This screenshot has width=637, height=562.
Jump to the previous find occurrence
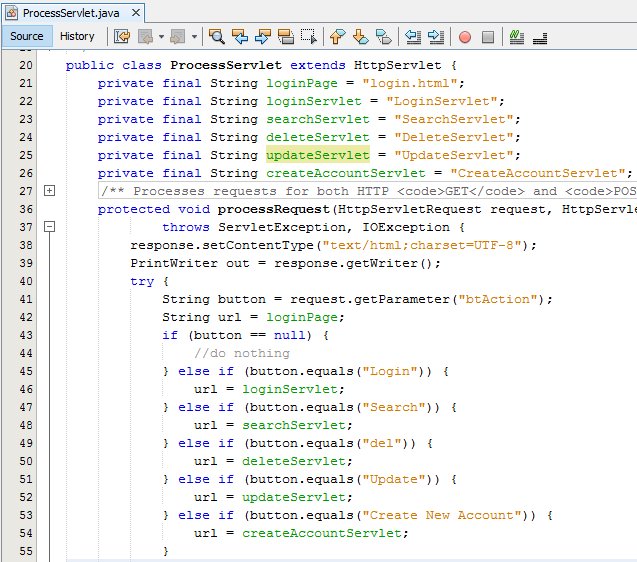tap(240, 37)
